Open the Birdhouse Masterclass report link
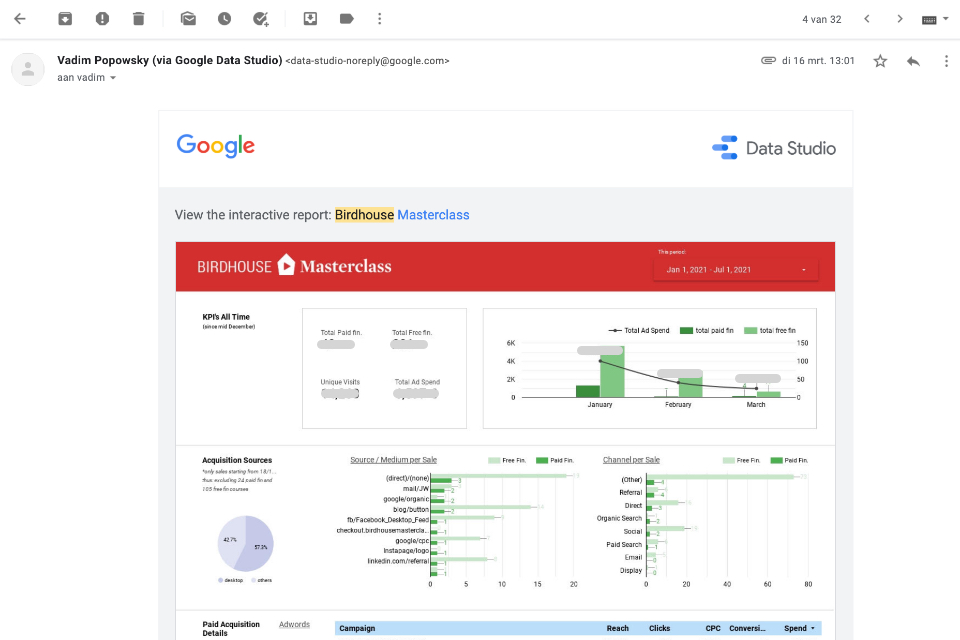 click(402, 215)
